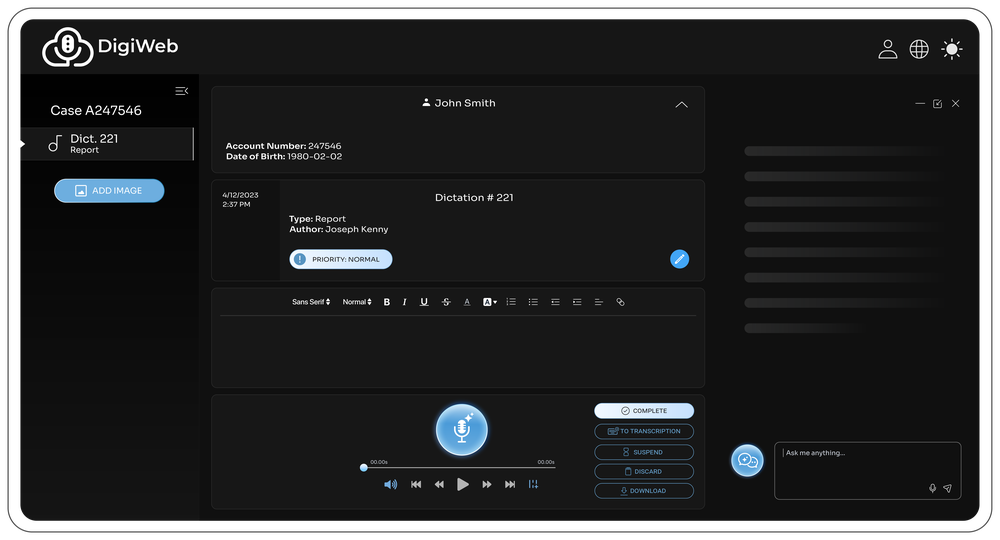Click the PRIORITY: NORMAL badge
This screenshot has width=1000, height=540.
[341, 259]
